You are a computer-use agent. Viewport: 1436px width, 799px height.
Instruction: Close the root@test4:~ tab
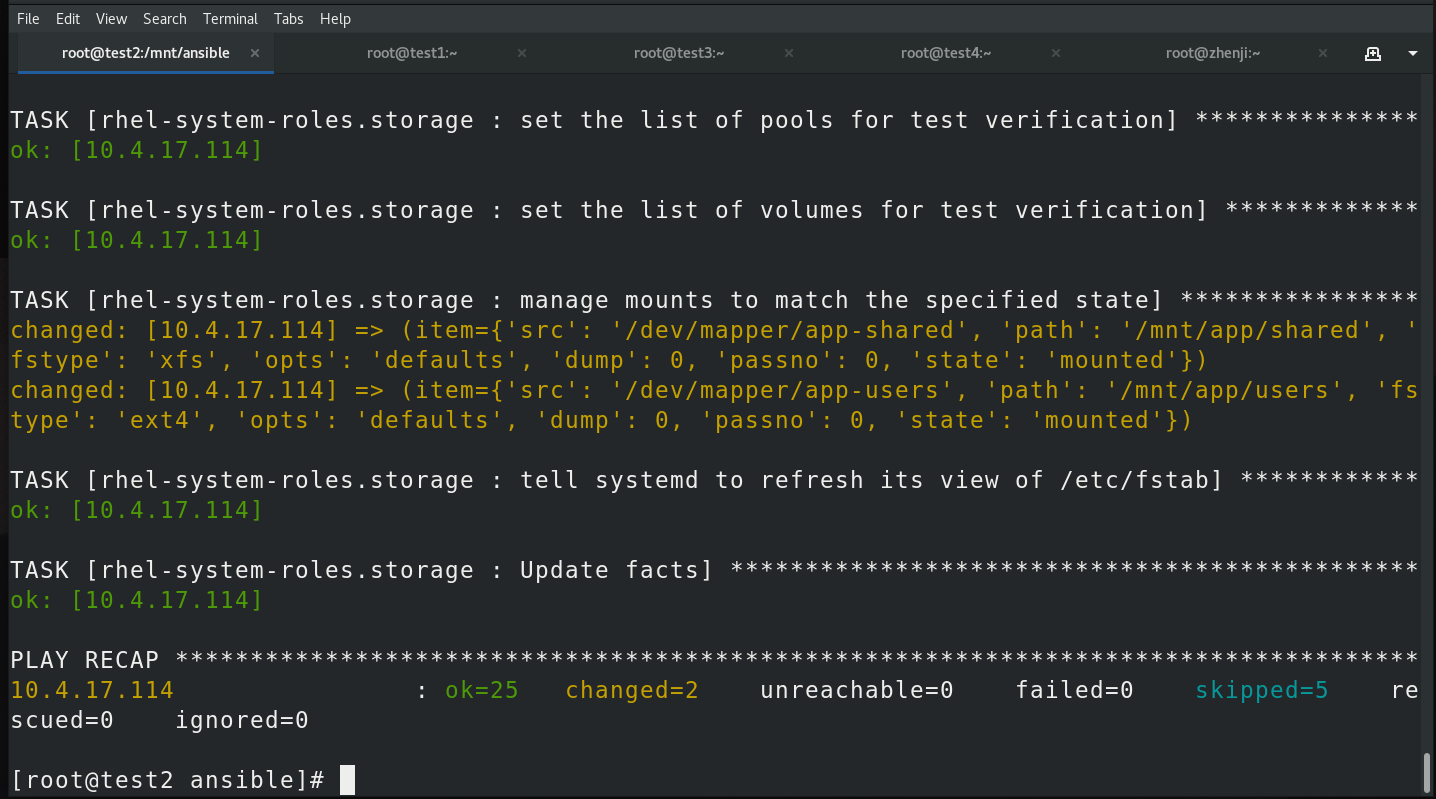point(1055,53)
